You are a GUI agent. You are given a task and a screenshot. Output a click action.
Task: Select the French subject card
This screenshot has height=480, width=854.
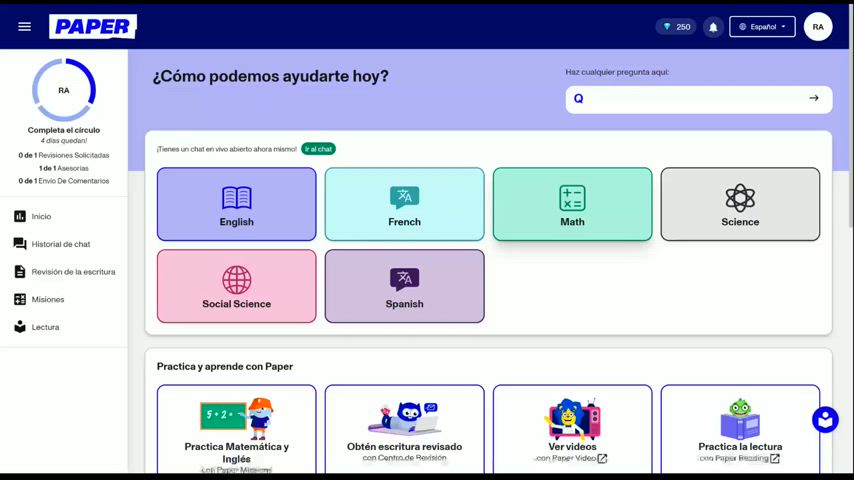point(404,204)
